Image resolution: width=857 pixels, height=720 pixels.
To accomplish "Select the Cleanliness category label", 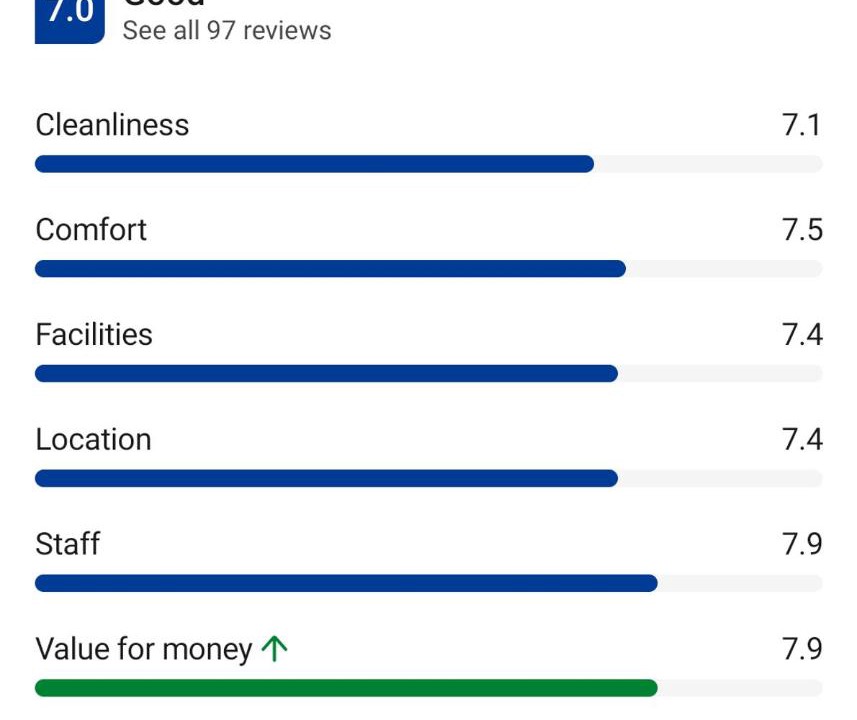I will click(112, 125).
